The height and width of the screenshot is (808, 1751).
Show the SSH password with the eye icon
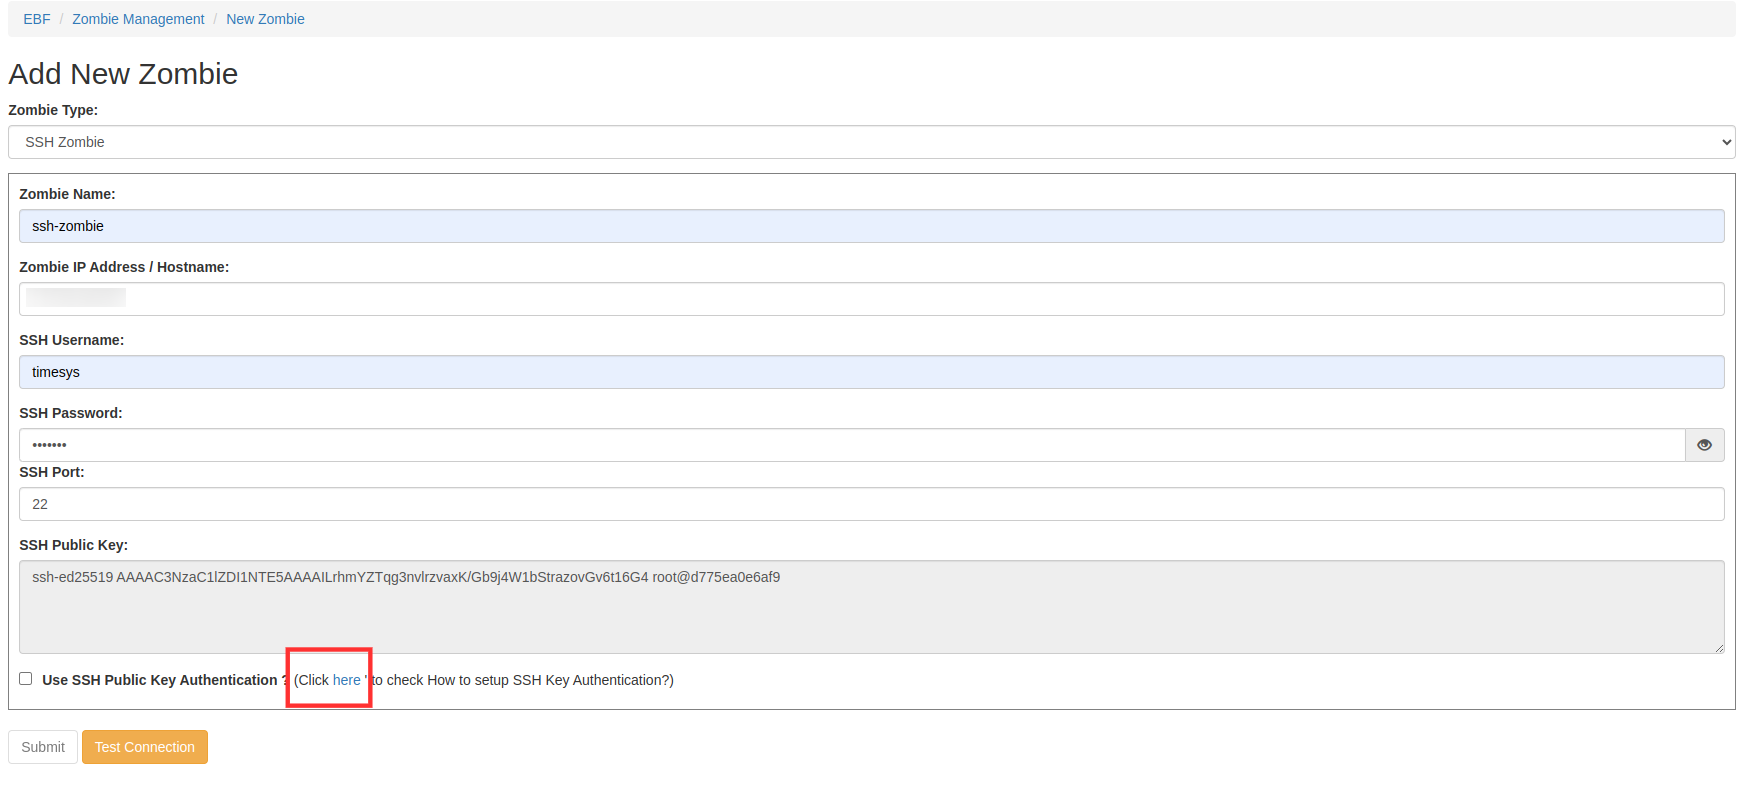click(x=1704, y=445)
